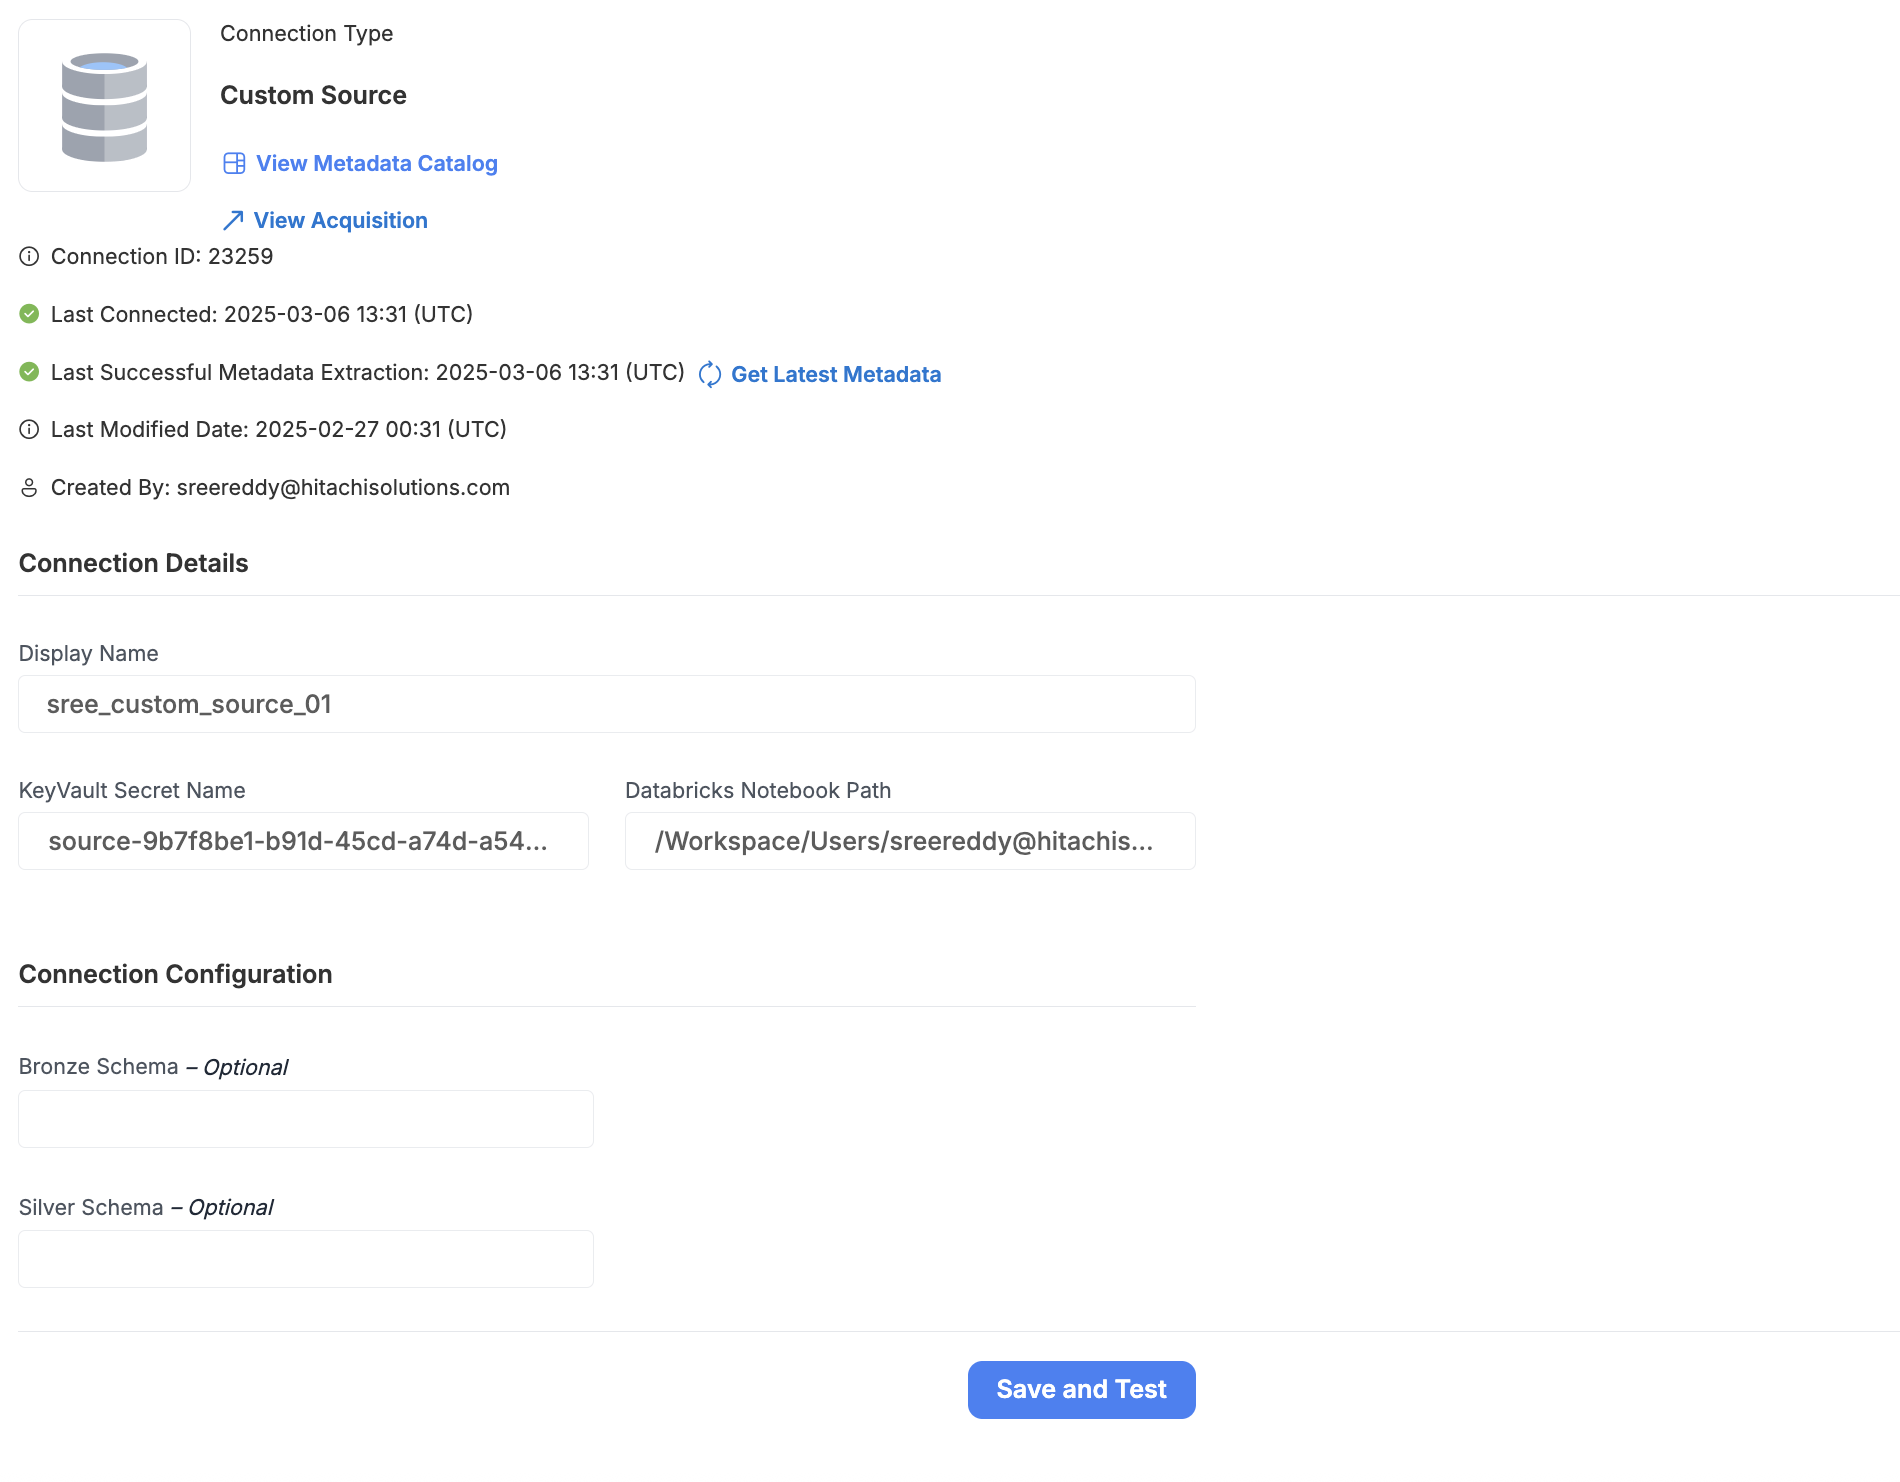
Task: Click the metadata catalog grid icon
Action: point(234,164)
